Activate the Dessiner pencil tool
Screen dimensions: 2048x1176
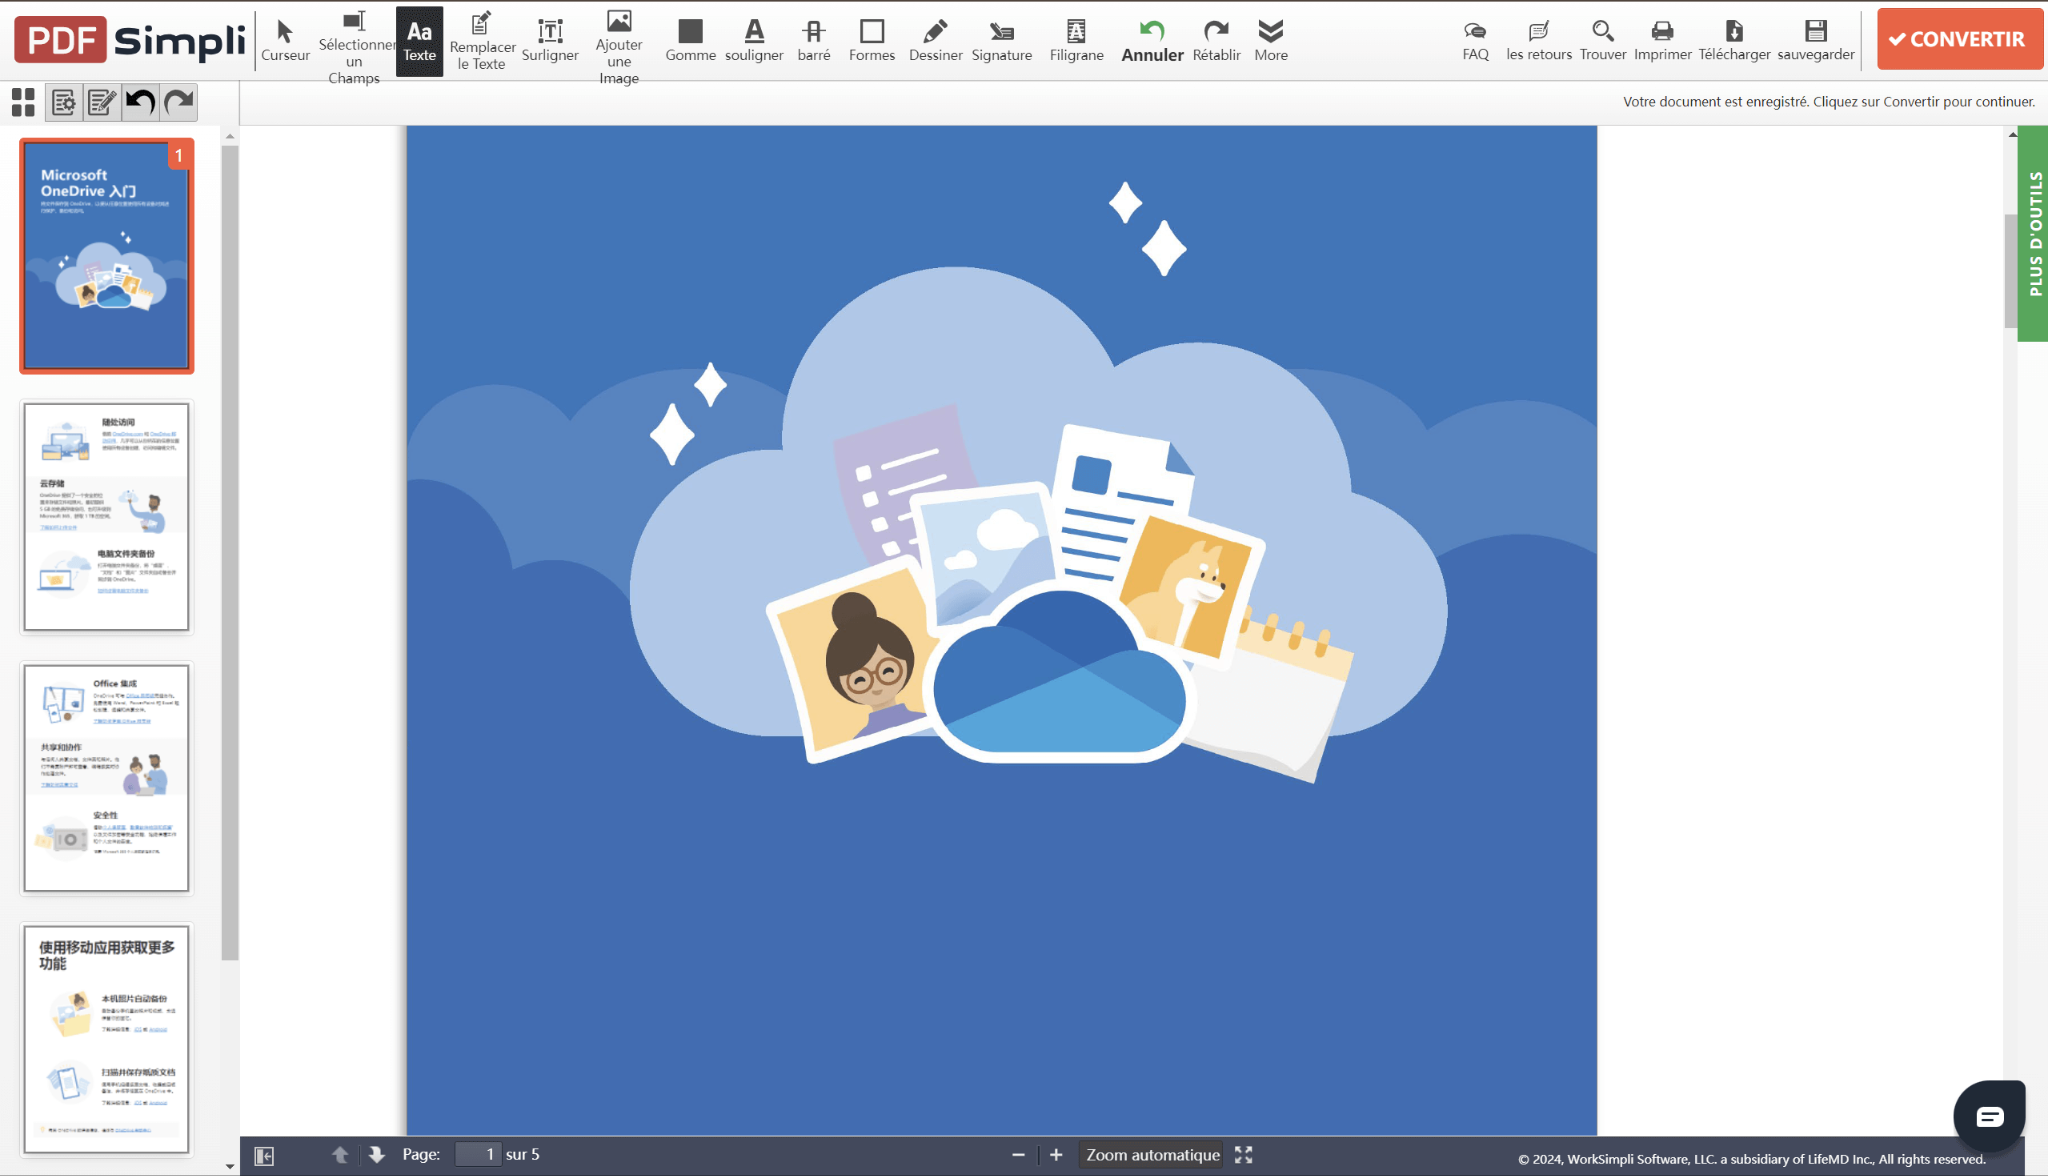pyautogui.click(x=935, y=40)
